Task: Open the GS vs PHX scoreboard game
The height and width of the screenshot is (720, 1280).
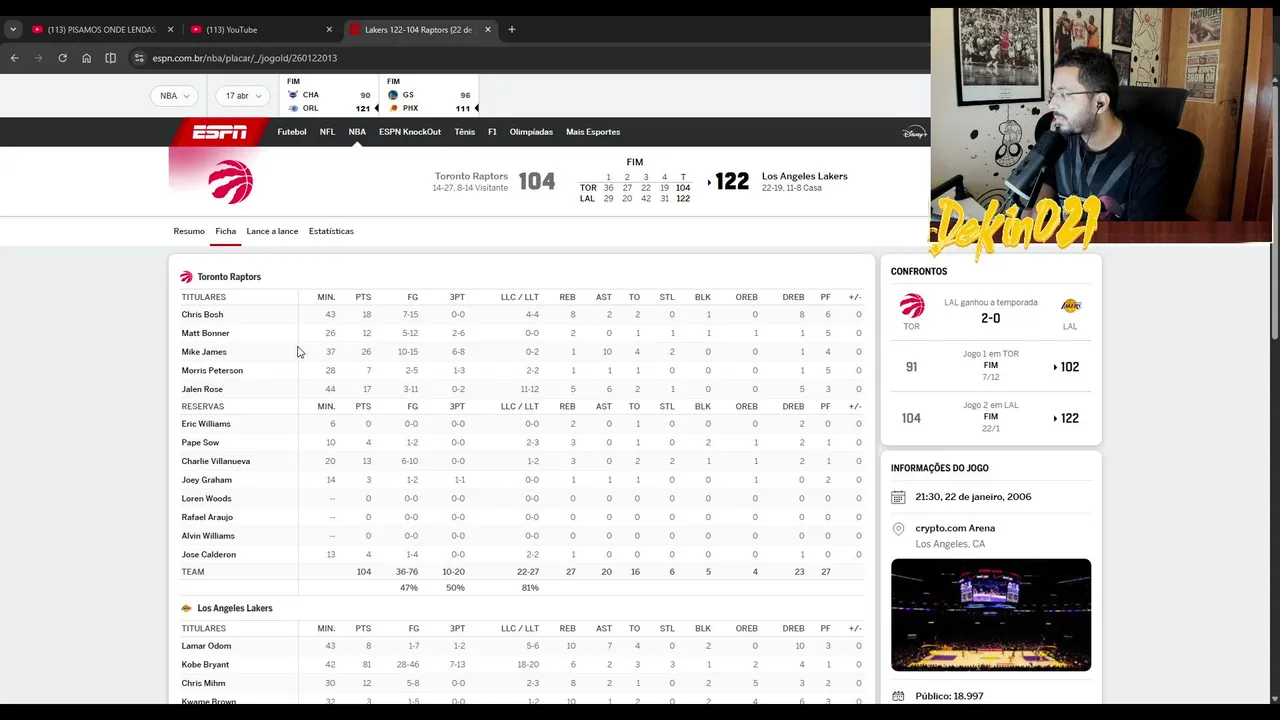Action: (x=430, y=96)
